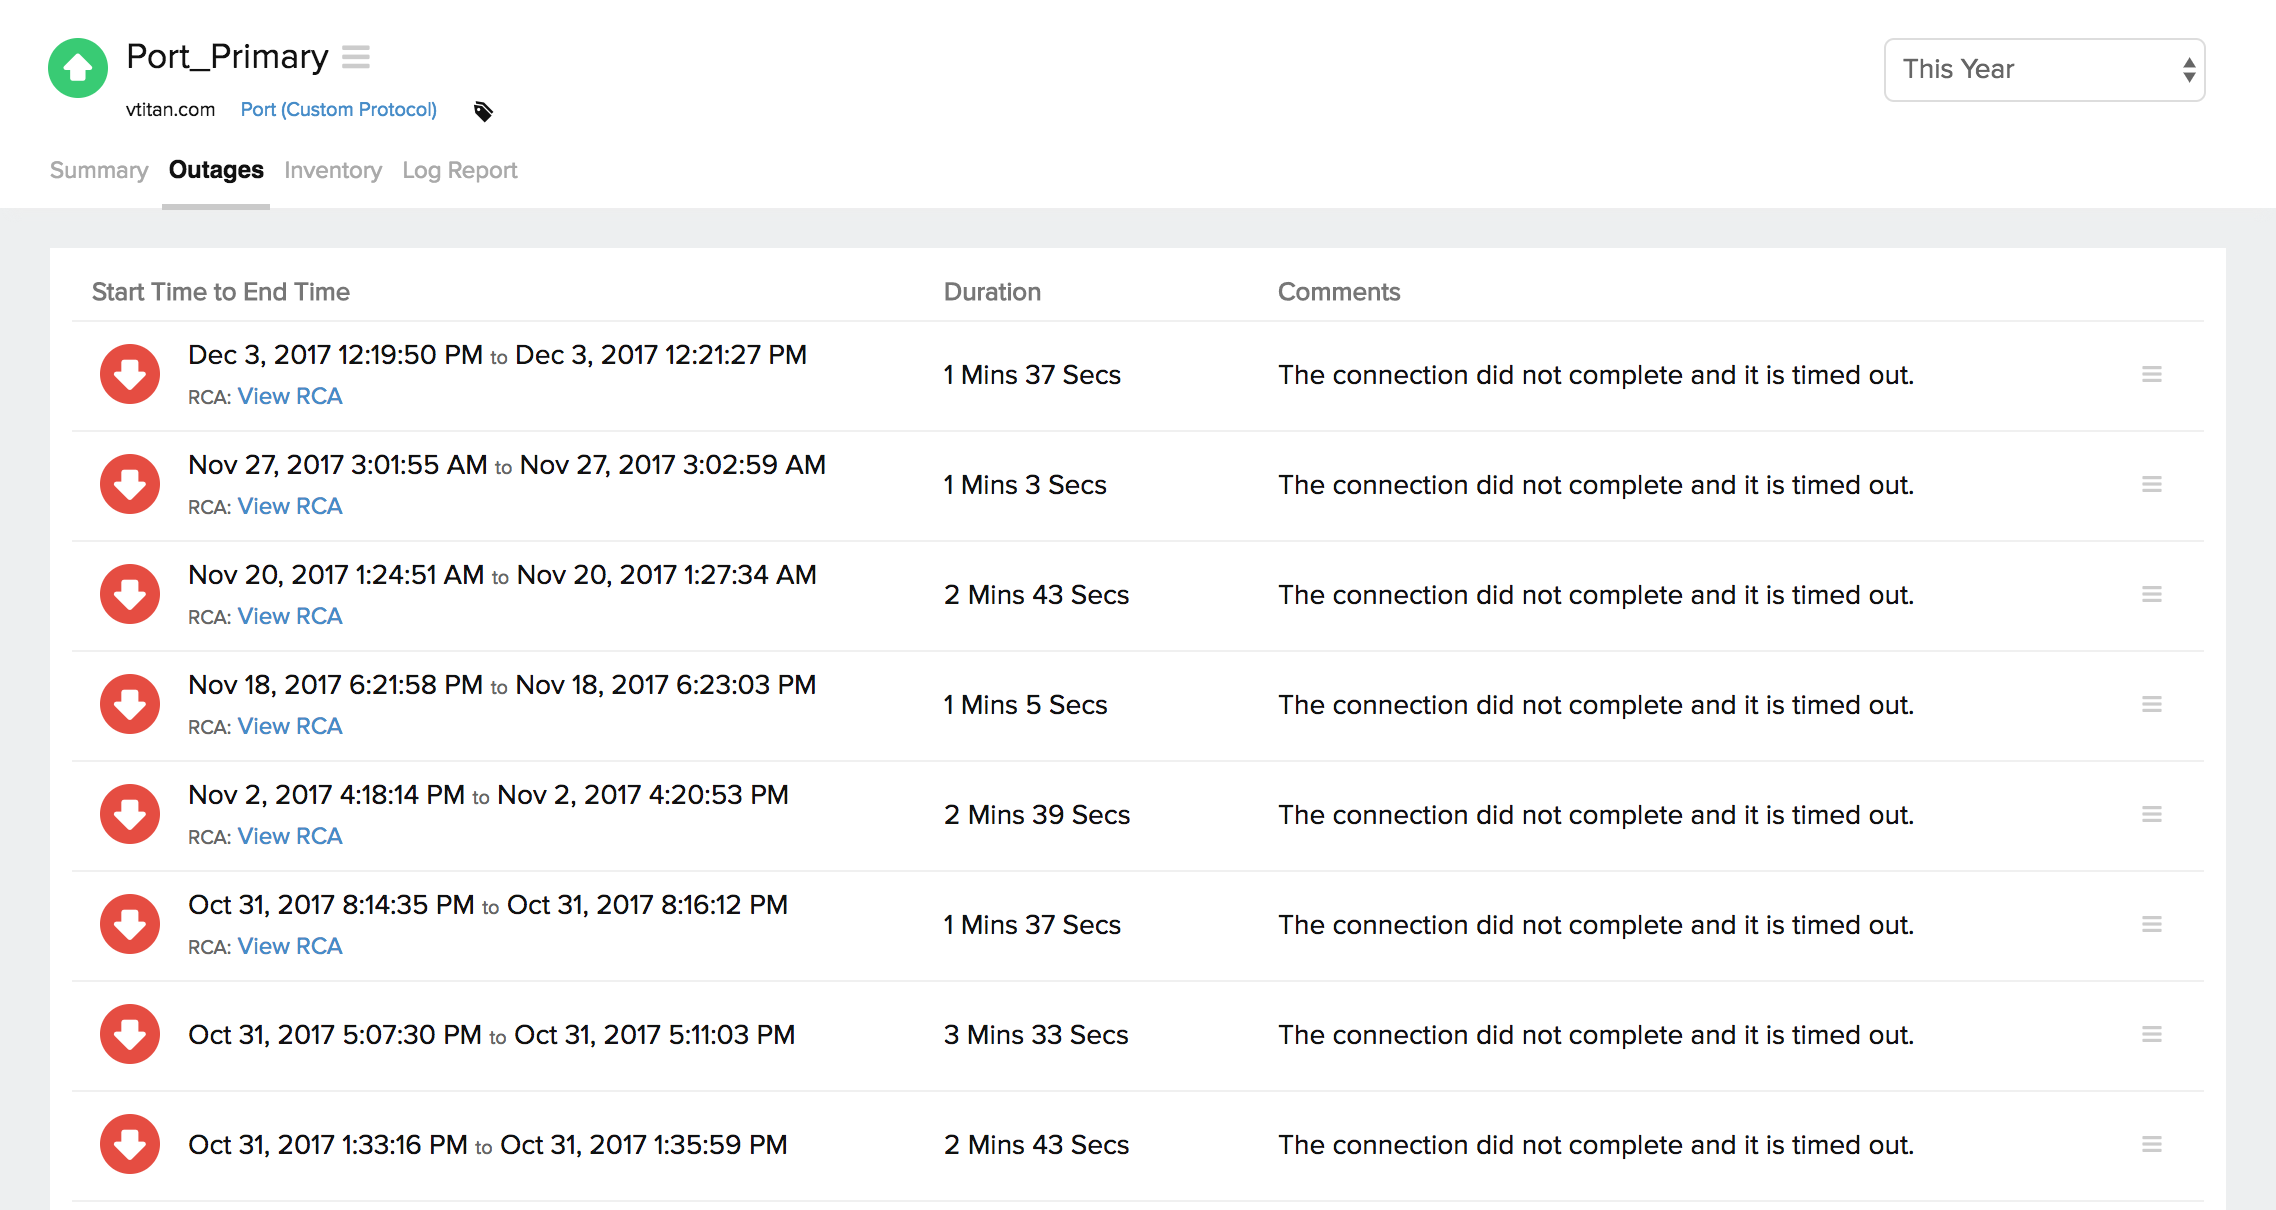
Task: View RCA for the Nov 18 outage
Action: pos(289,725)
